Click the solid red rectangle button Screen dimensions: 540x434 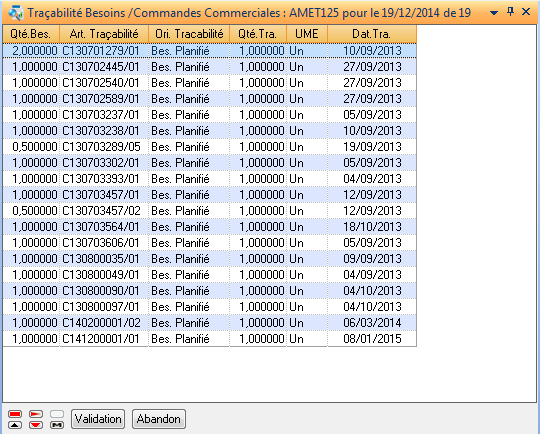[x=15, y=414]
